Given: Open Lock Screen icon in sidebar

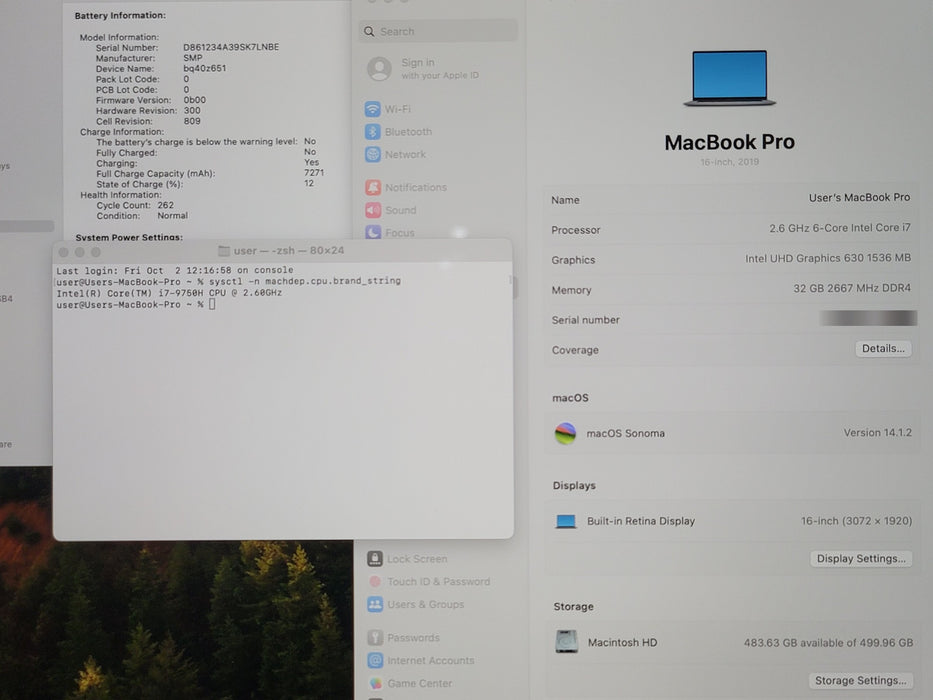Looking at the screenshot, I should 375,558.
